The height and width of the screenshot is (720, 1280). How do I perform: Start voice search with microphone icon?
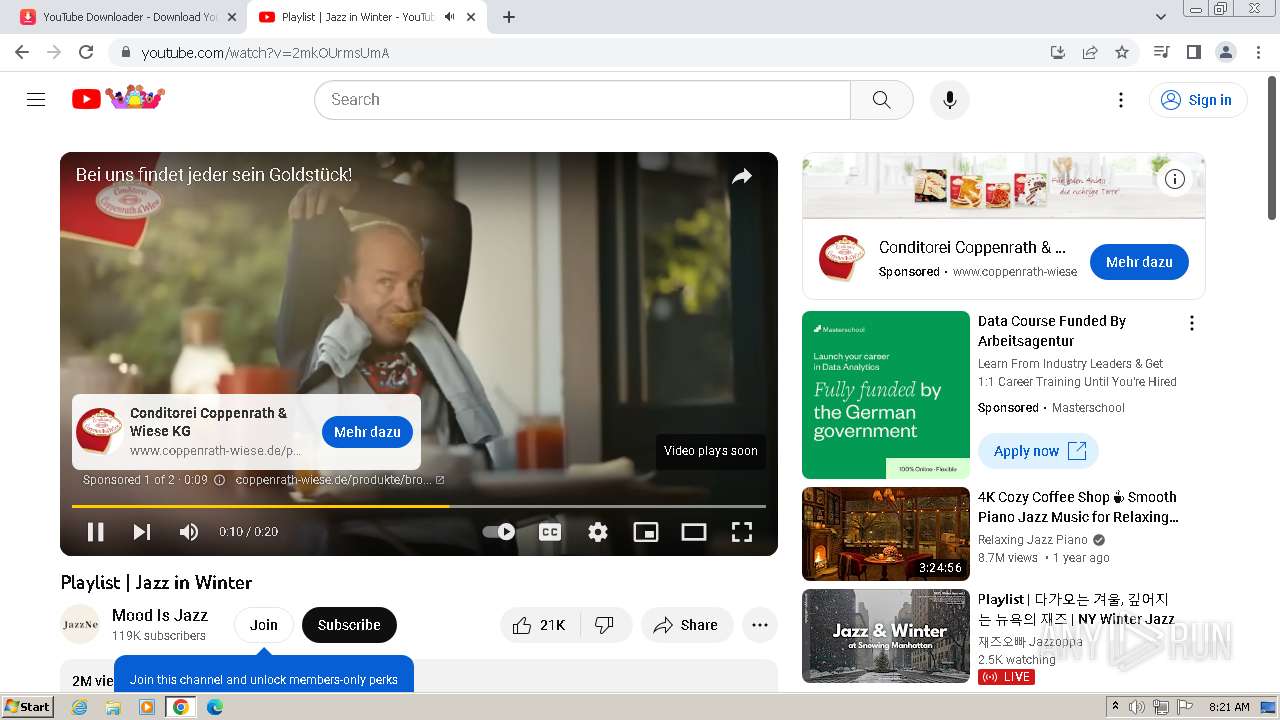click(x=949, y=99)
